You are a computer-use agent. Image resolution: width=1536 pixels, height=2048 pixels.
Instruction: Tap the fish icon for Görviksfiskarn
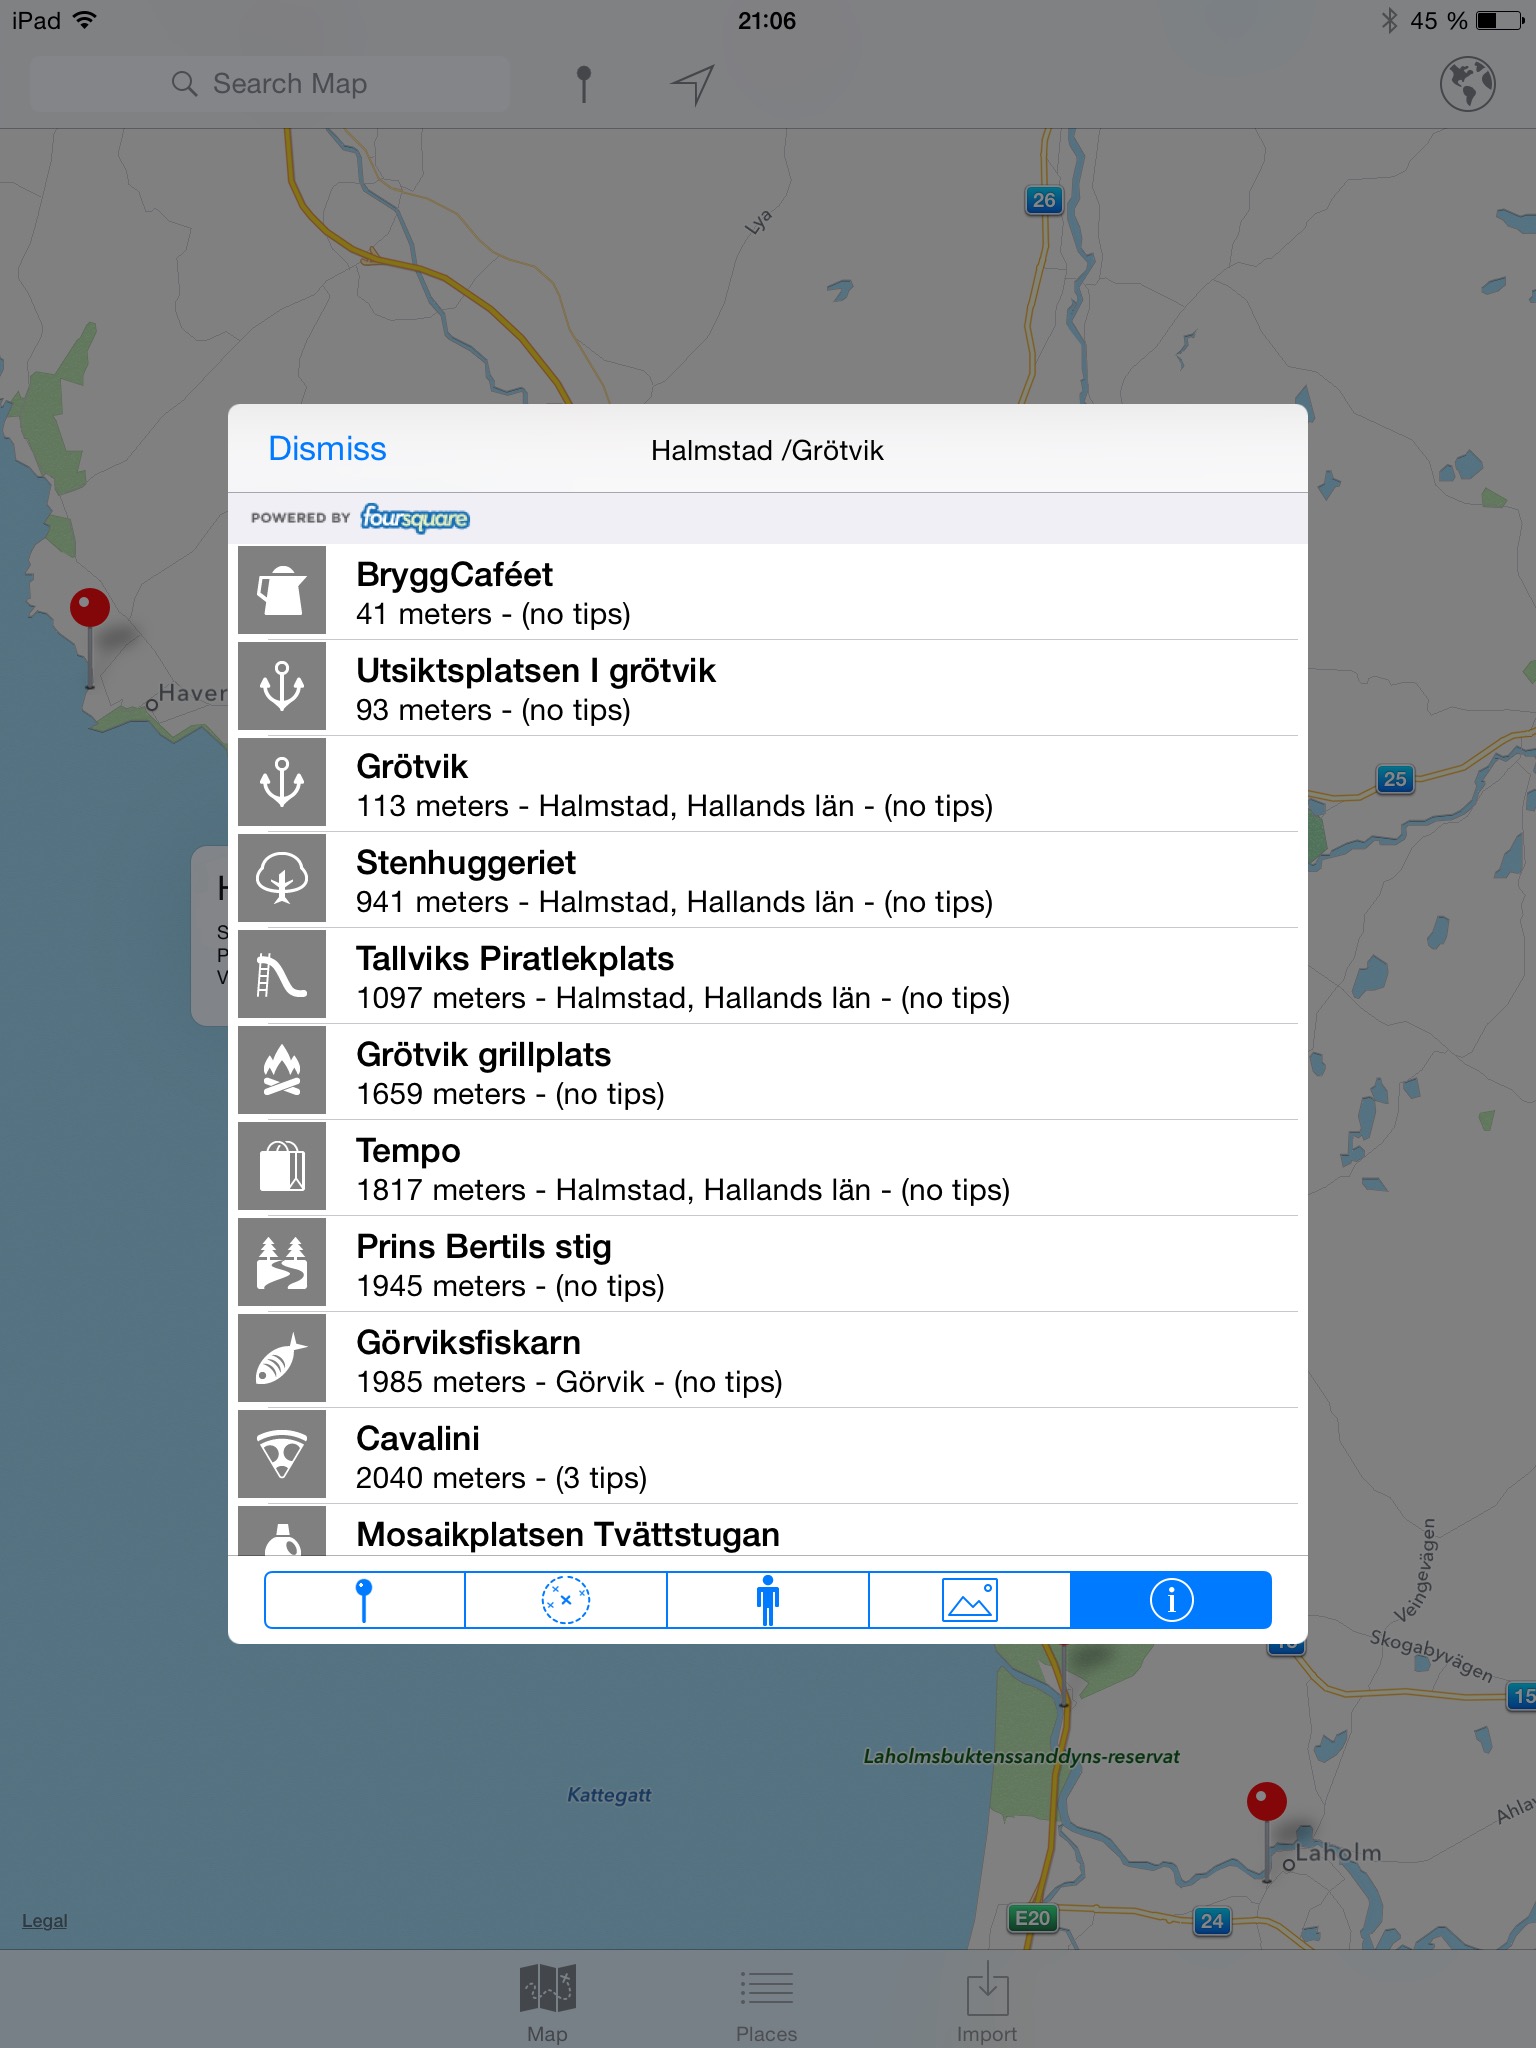(282, 1358)
